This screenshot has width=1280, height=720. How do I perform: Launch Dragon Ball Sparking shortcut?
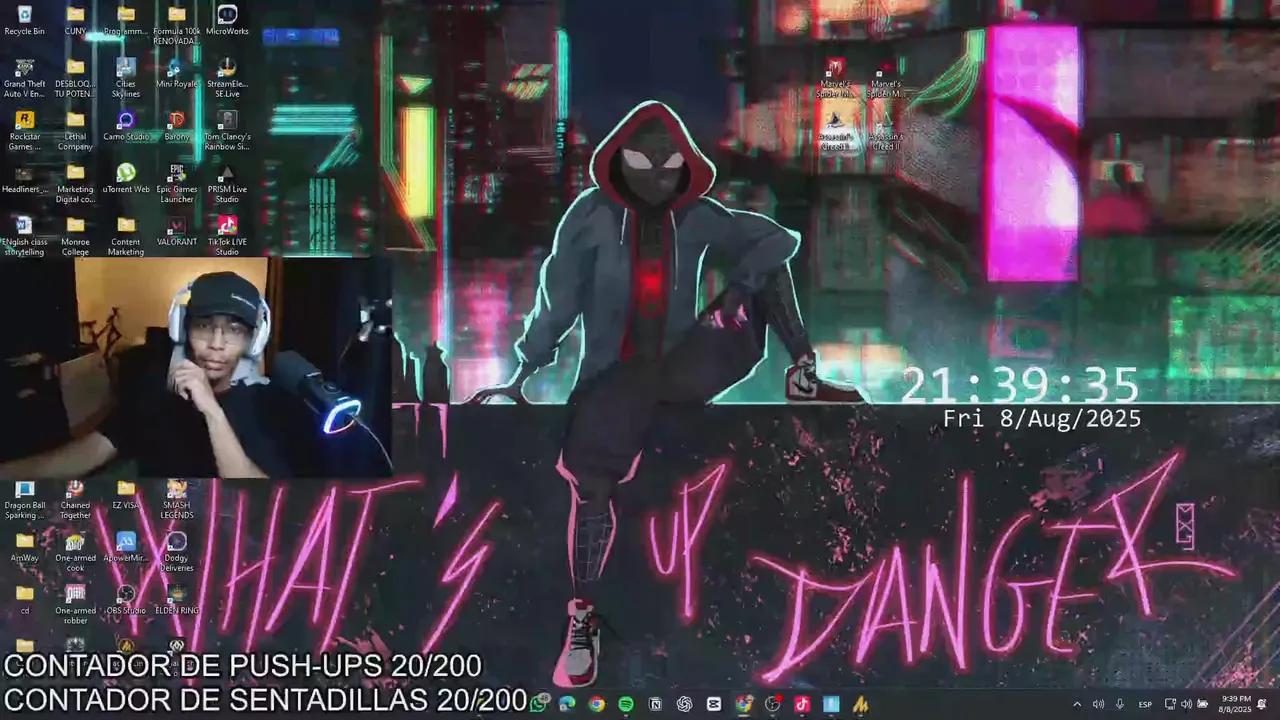[x=24, y=499]
